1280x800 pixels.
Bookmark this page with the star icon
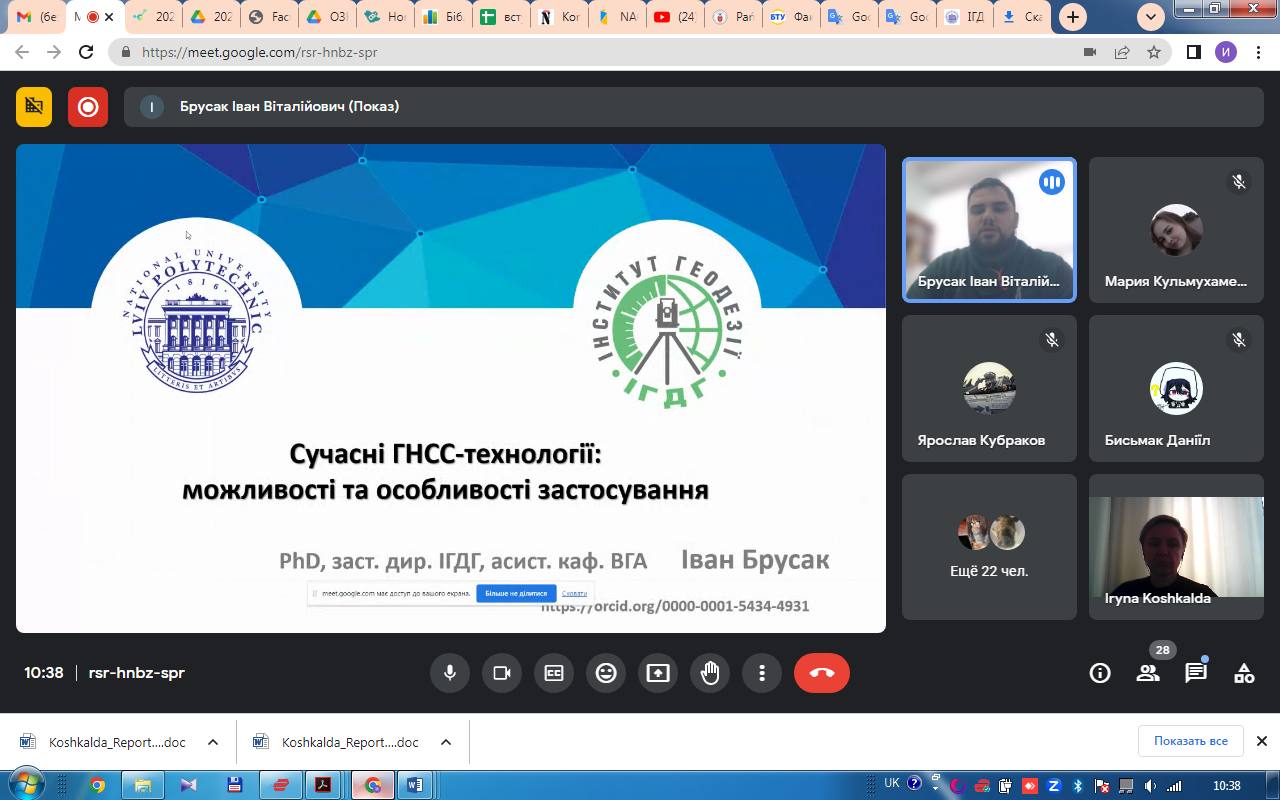(x=1154, y=52)
